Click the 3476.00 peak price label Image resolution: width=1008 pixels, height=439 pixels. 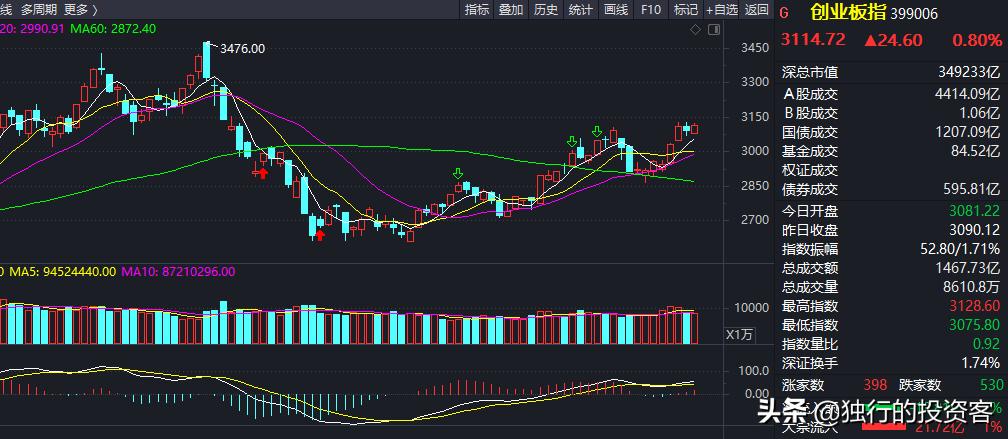242,48
